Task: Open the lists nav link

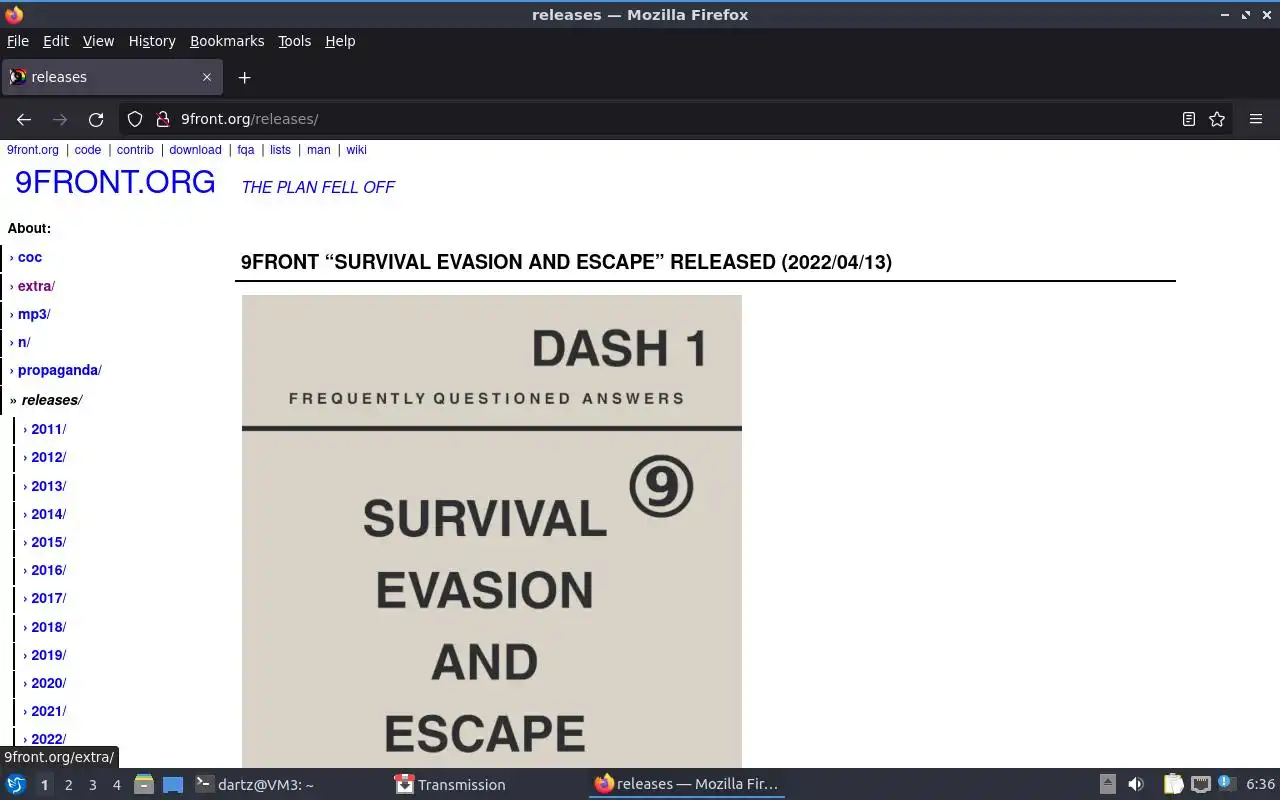Action: coord(280,150)
